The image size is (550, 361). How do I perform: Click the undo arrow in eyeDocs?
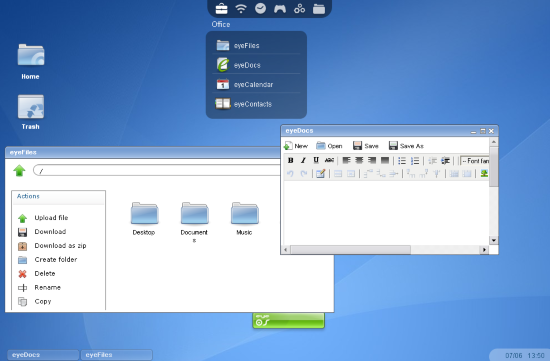point(290,173)
